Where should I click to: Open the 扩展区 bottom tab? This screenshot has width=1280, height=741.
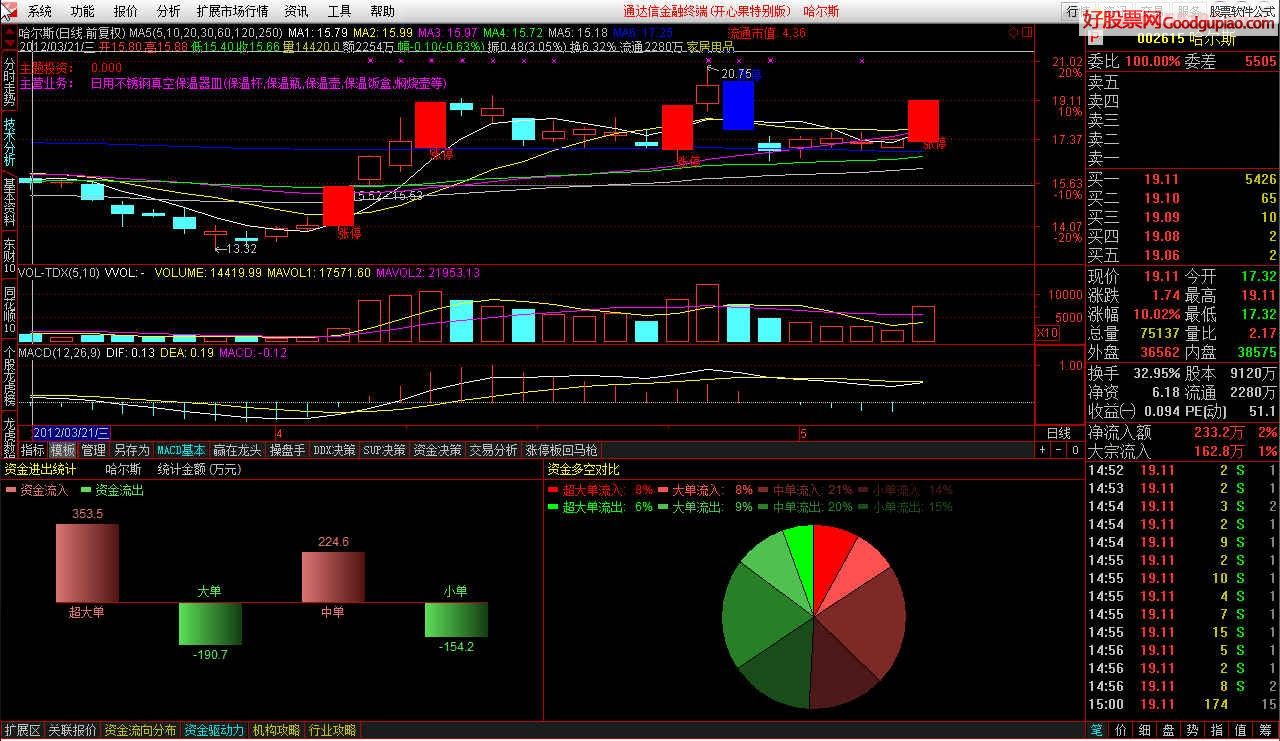[x=22, y=731]
